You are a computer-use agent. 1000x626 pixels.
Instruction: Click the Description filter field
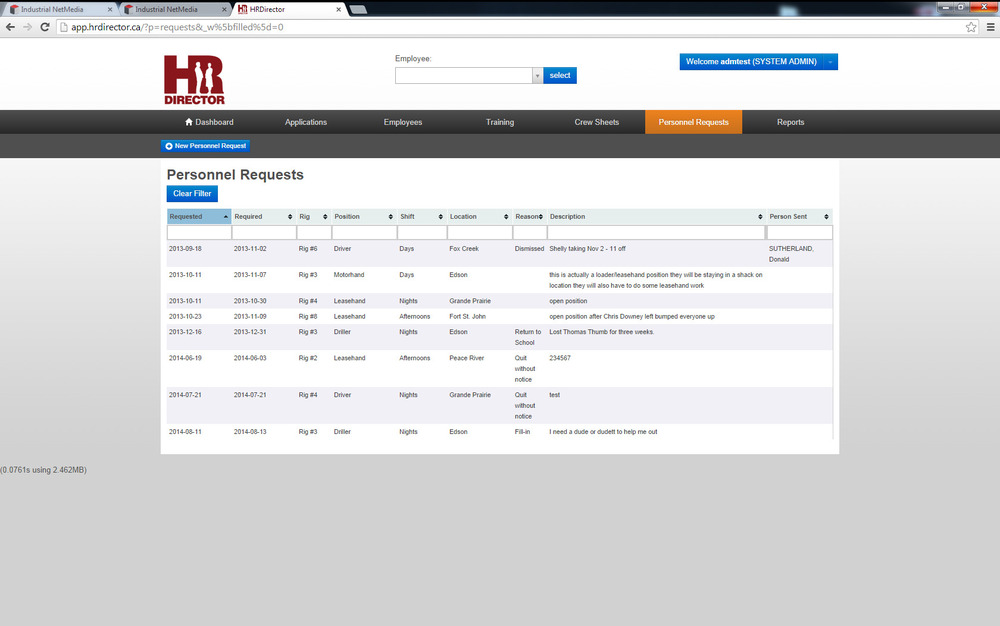[x=656, y=233]
